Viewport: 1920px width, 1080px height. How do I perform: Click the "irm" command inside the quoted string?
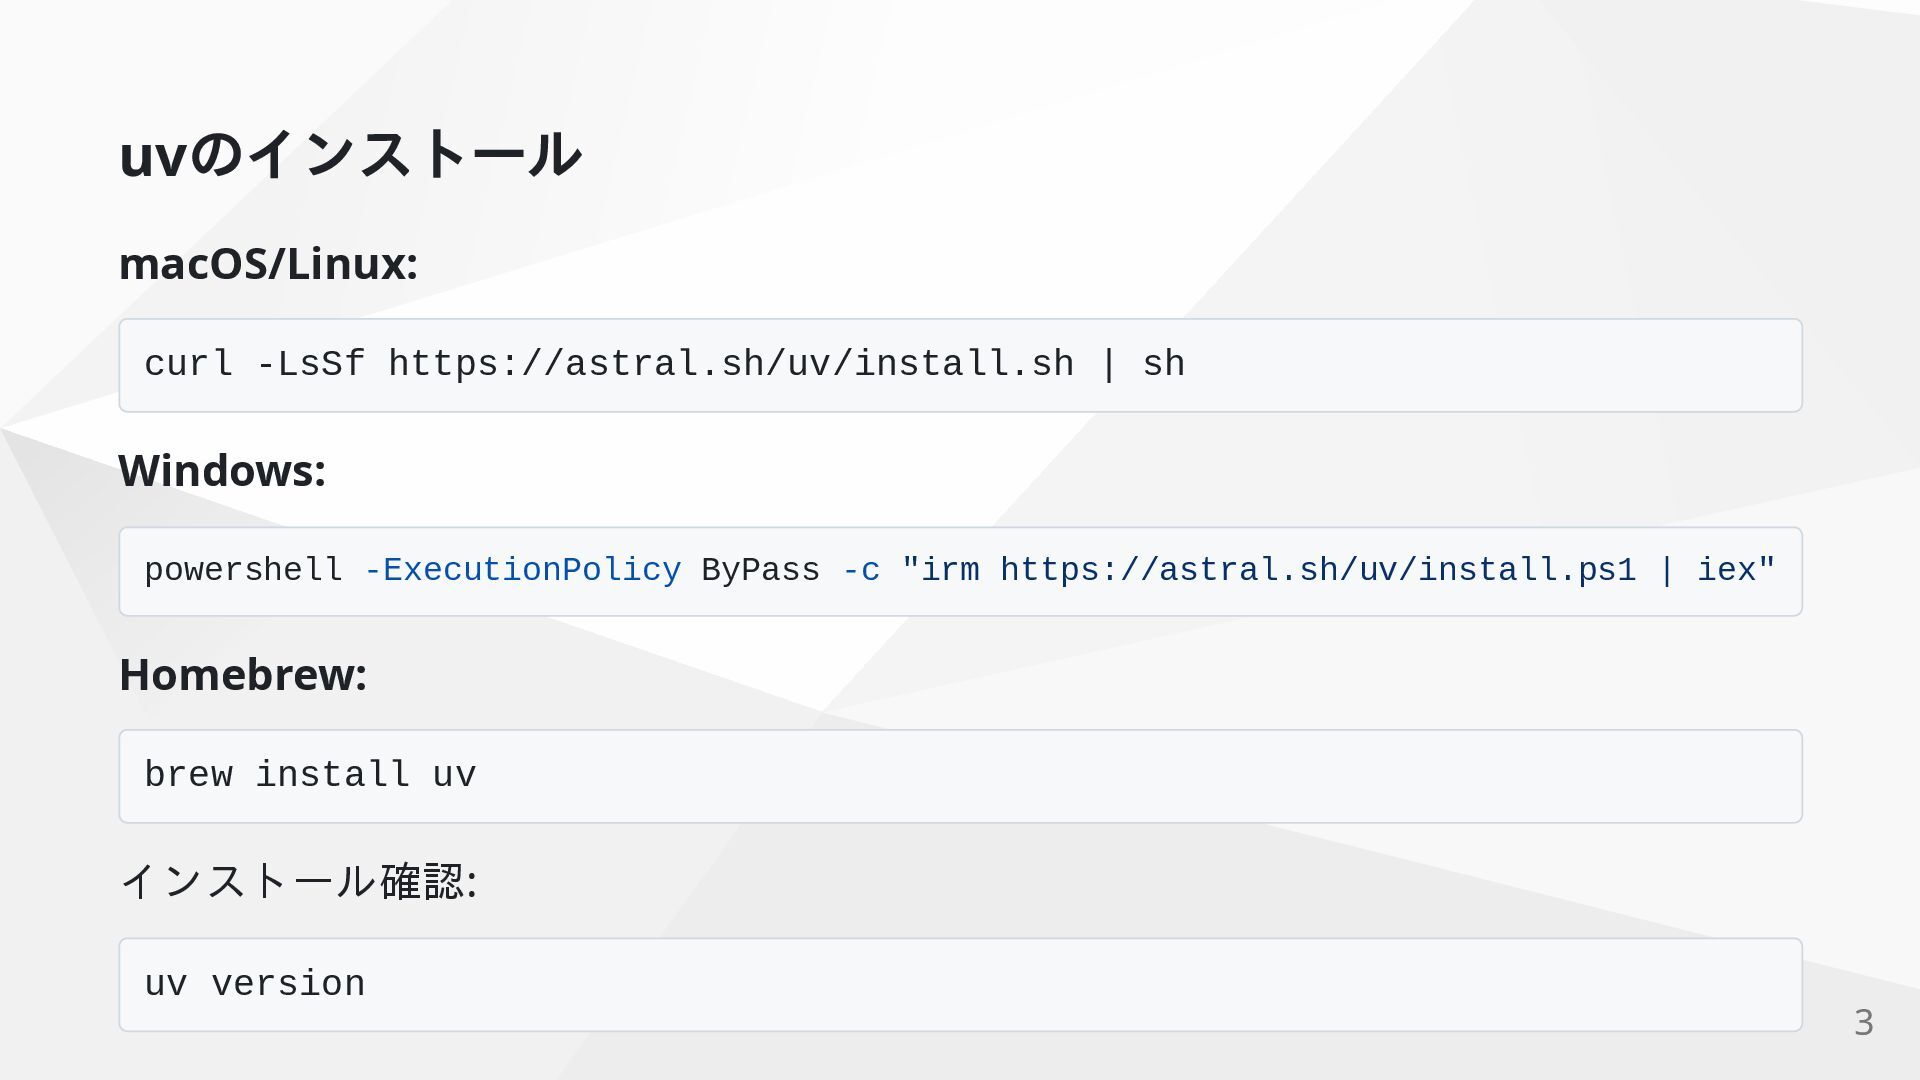pyautogui.click(x=948, y=571)
